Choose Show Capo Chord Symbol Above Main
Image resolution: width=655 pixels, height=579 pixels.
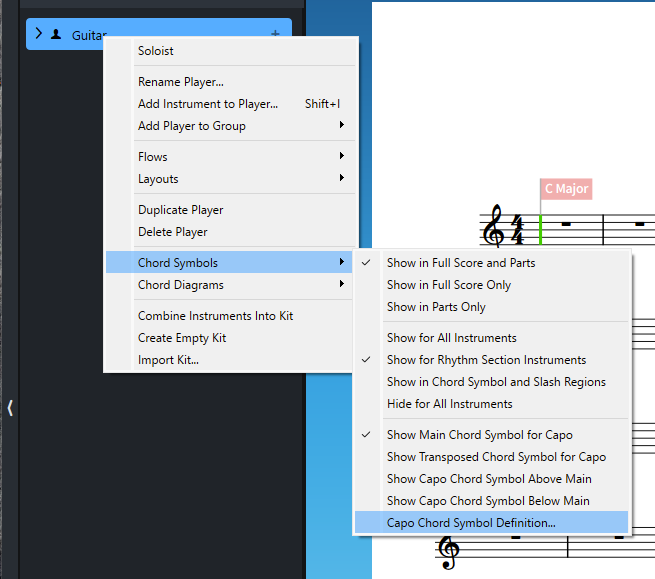click(491, 479)
